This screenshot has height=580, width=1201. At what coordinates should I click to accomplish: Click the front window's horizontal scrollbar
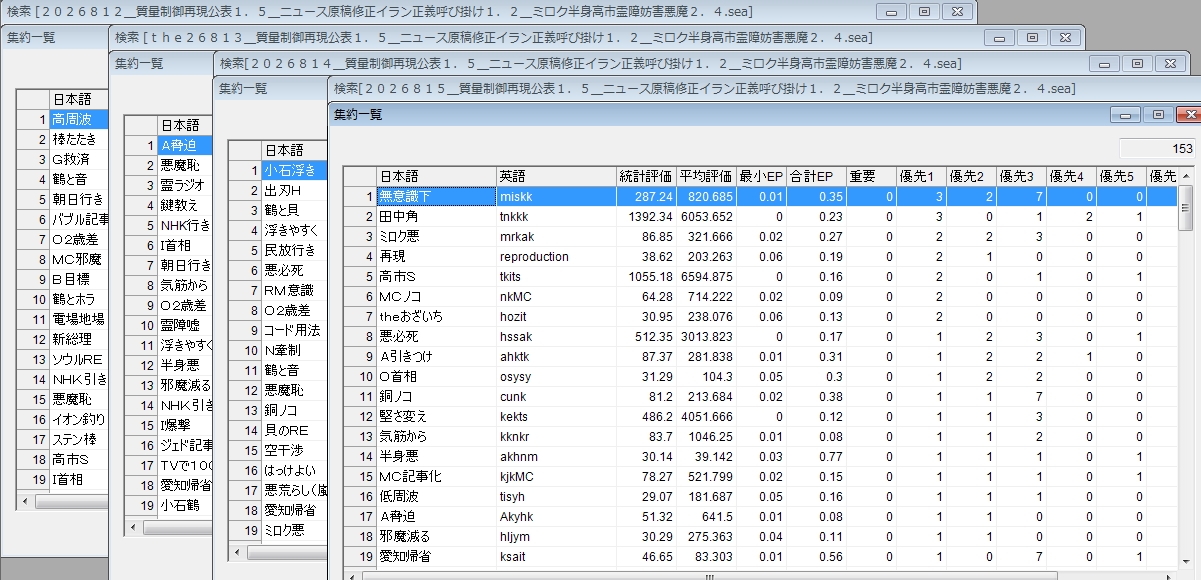pos(760,576)
